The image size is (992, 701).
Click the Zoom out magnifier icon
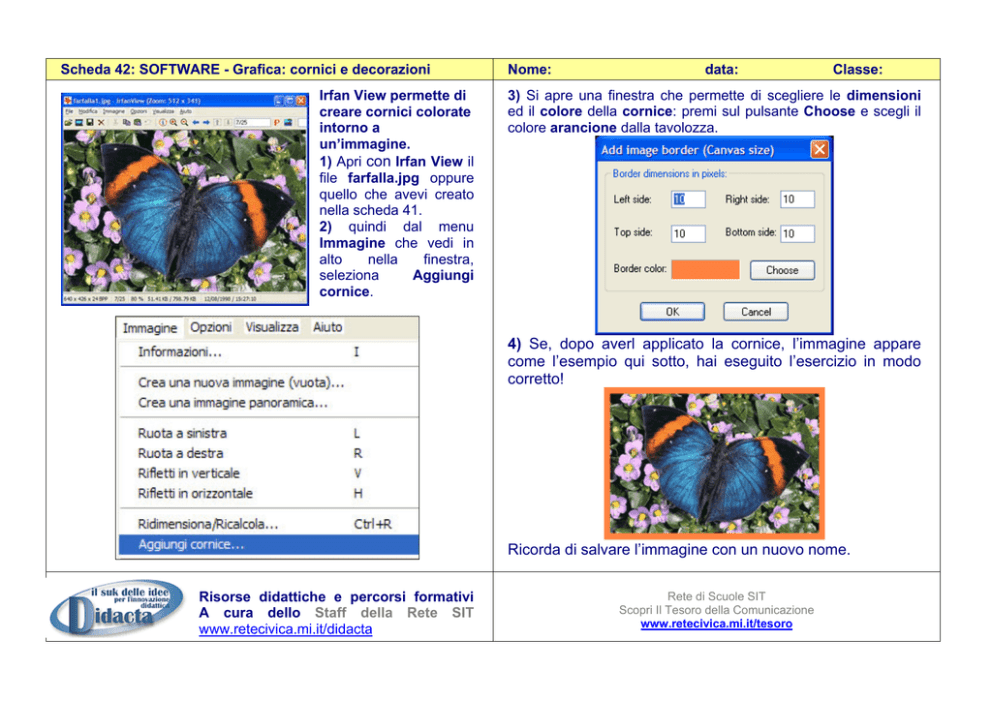pos(184,122)
